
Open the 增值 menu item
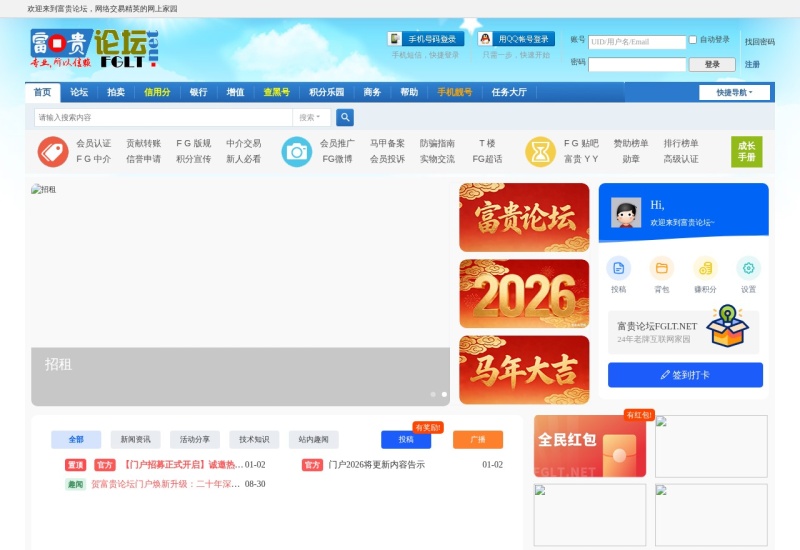tap(235, 92)
